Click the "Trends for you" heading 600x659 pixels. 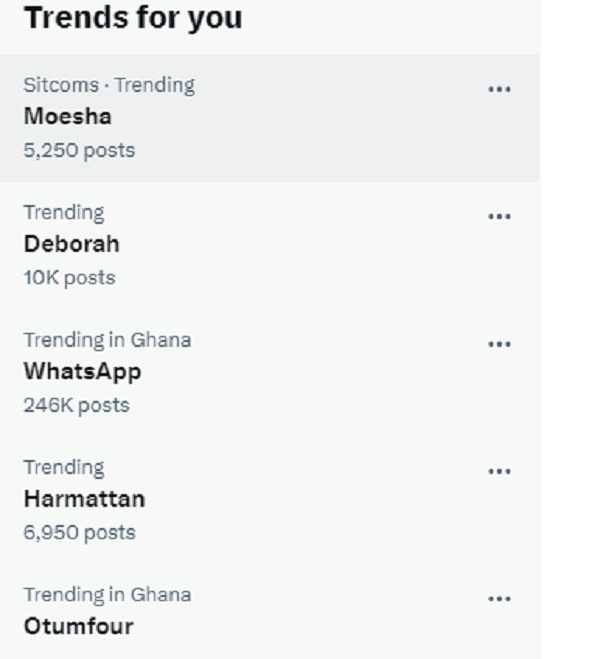[132, 18]
